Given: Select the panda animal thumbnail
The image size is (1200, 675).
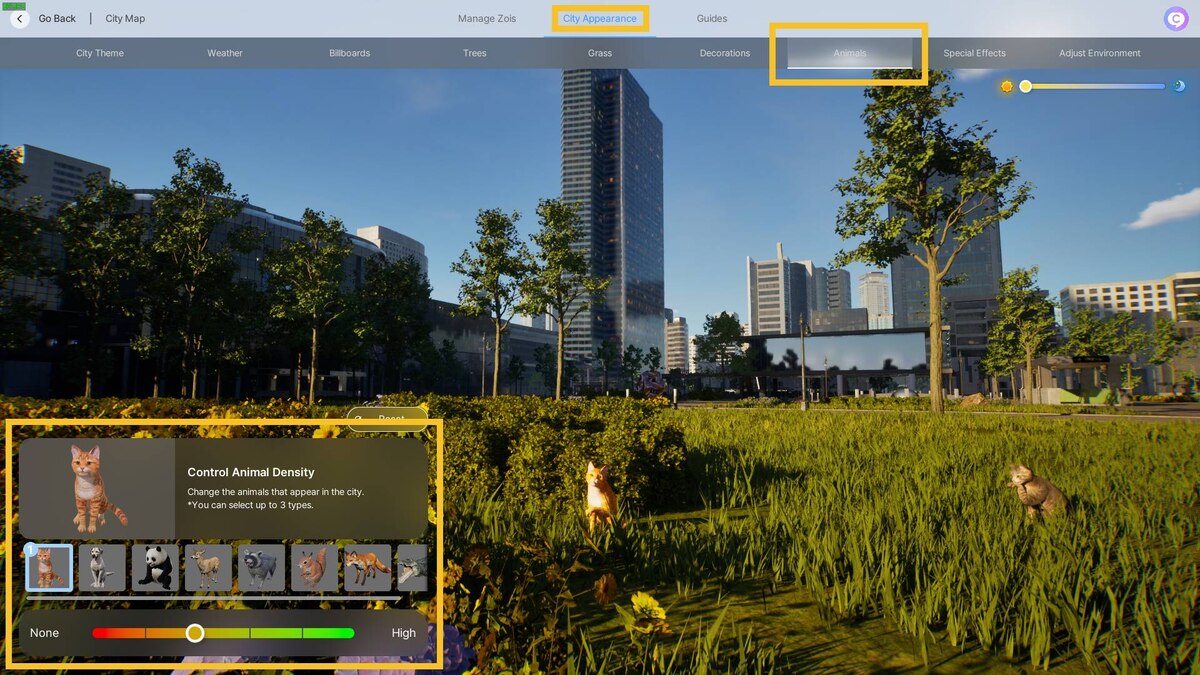Looking at the screenshot, I should (155, 568).
